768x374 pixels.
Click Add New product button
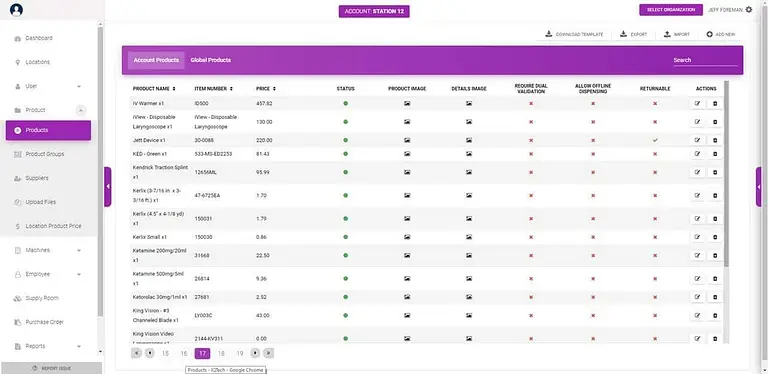tap(720, 34)
